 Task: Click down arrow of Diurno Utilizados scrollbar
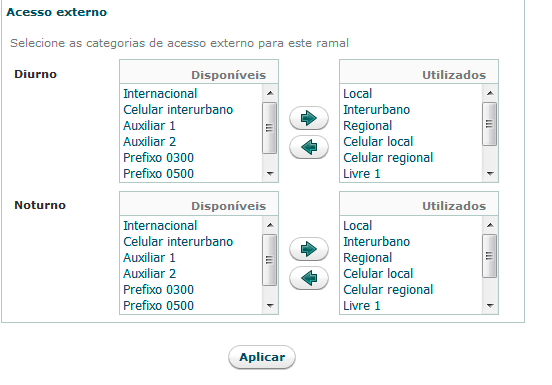tap(490, 173)
